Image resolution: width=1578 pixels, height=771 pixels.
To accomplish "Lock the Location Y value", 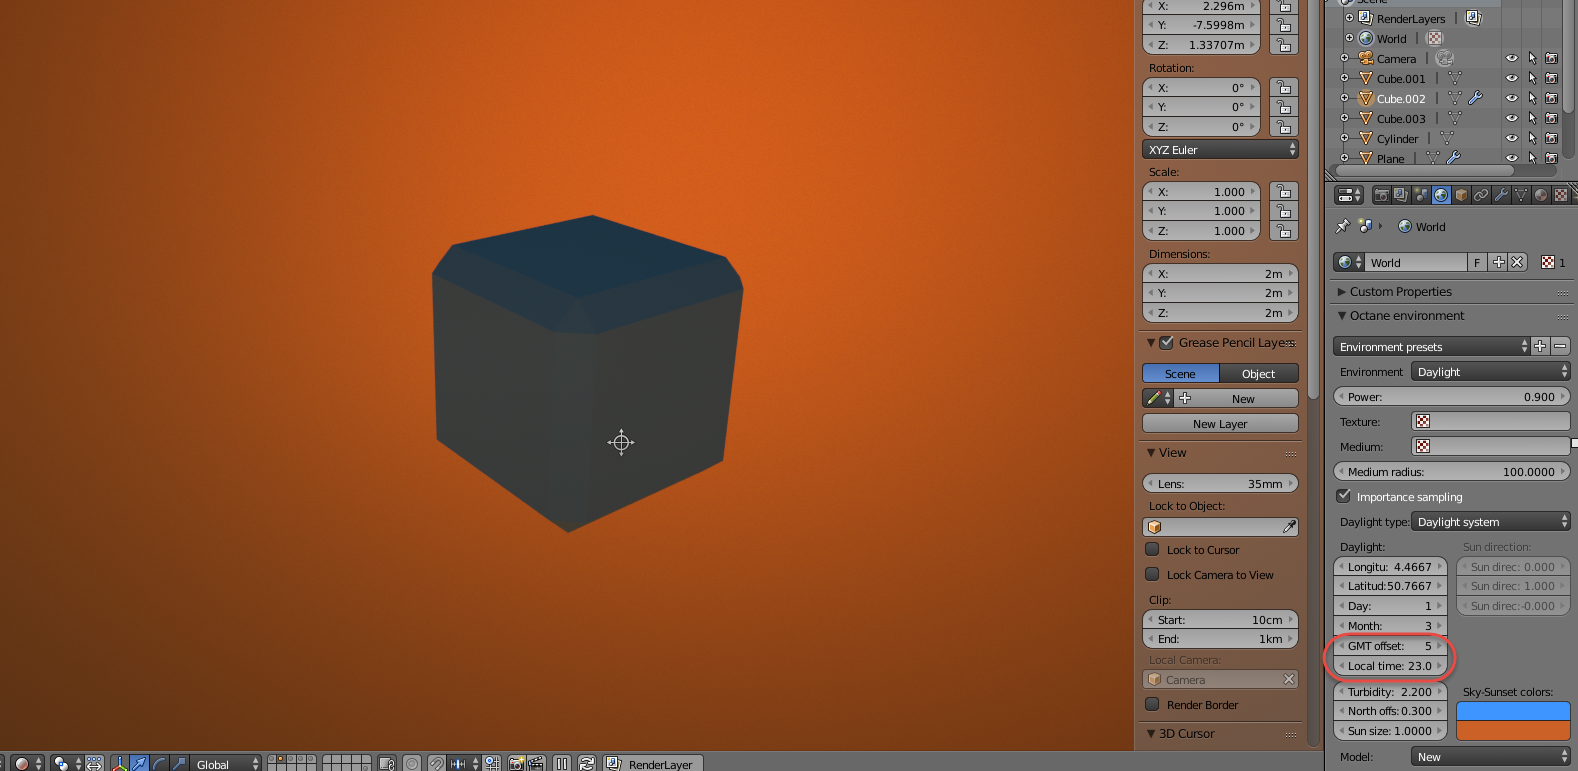I will coord(1284,25).
